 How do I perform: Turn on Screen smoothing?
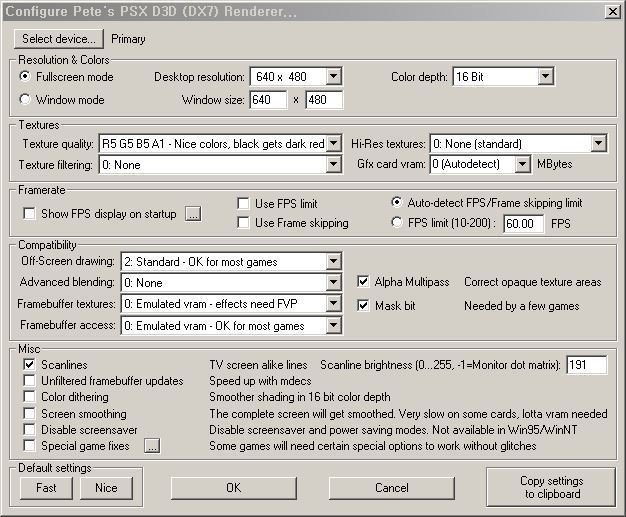(x=30, y=413)
